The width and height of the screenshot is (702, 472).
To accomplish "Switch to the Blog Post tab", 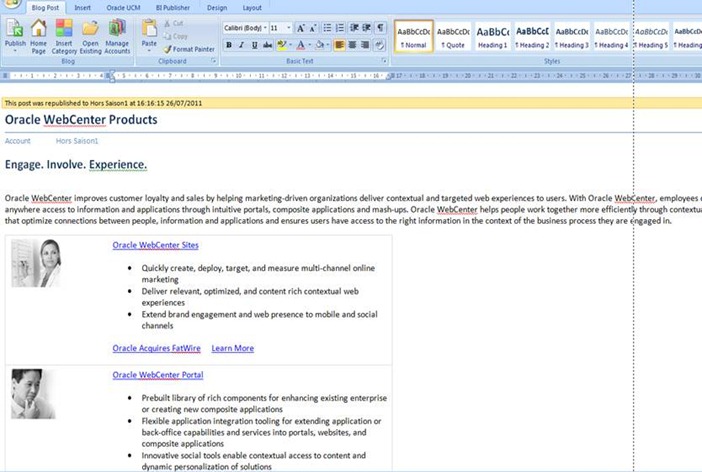I will click(x=45, y=8).
